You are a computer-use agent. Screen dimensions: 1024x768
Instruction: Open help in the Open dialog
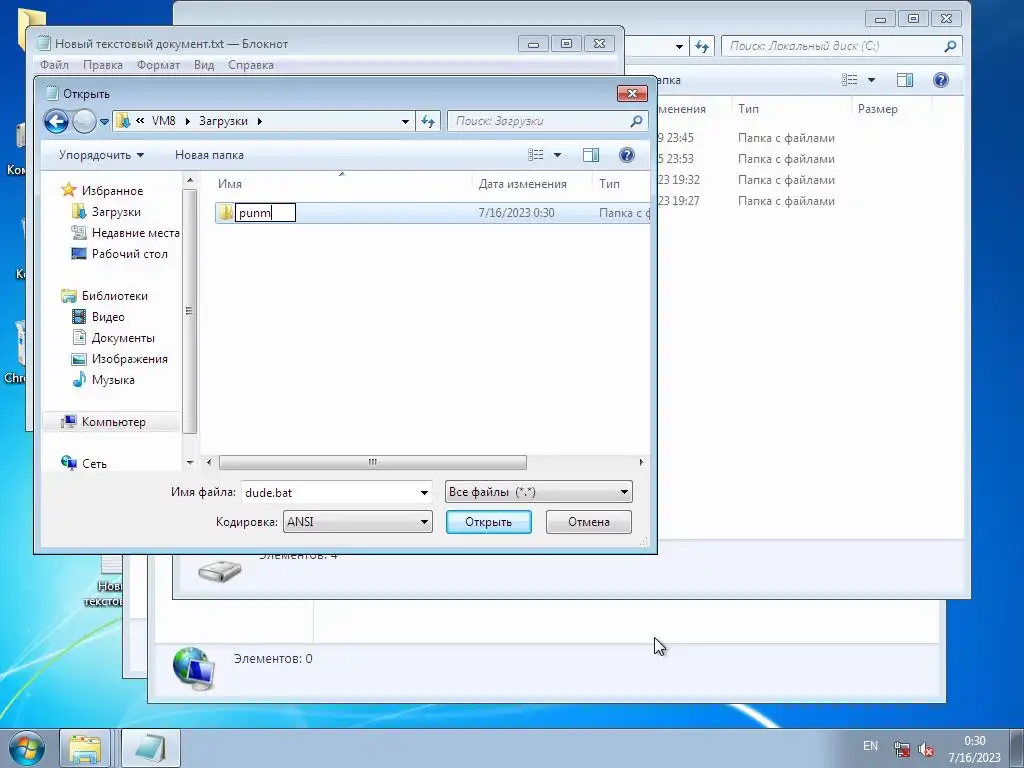(x=627, y=155)
